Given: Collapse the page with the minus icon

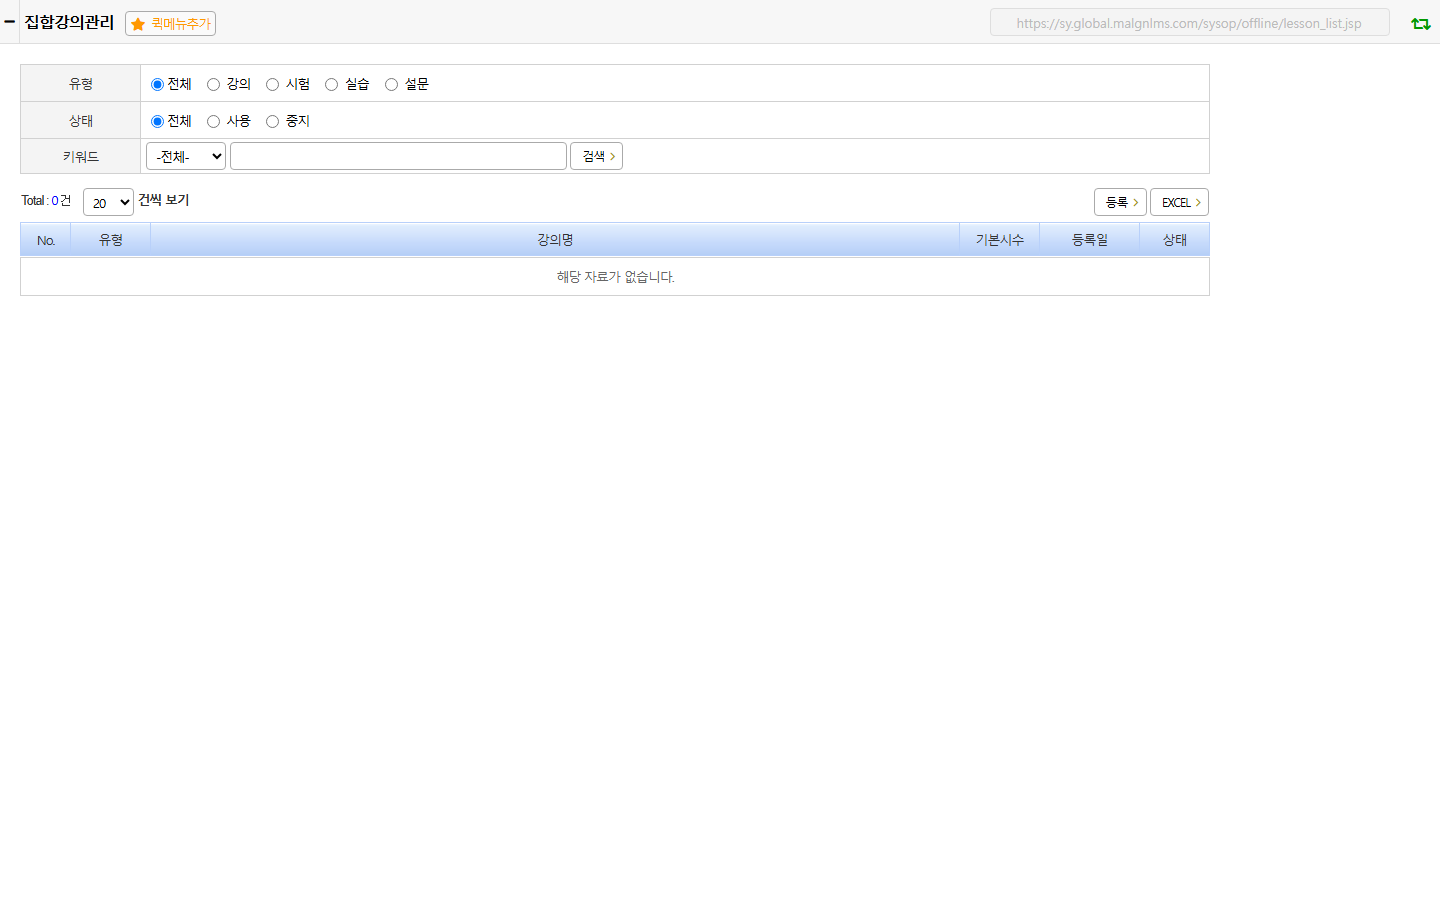Looking at the screenshot, I should pyautogui.click(x=9, y=21).
